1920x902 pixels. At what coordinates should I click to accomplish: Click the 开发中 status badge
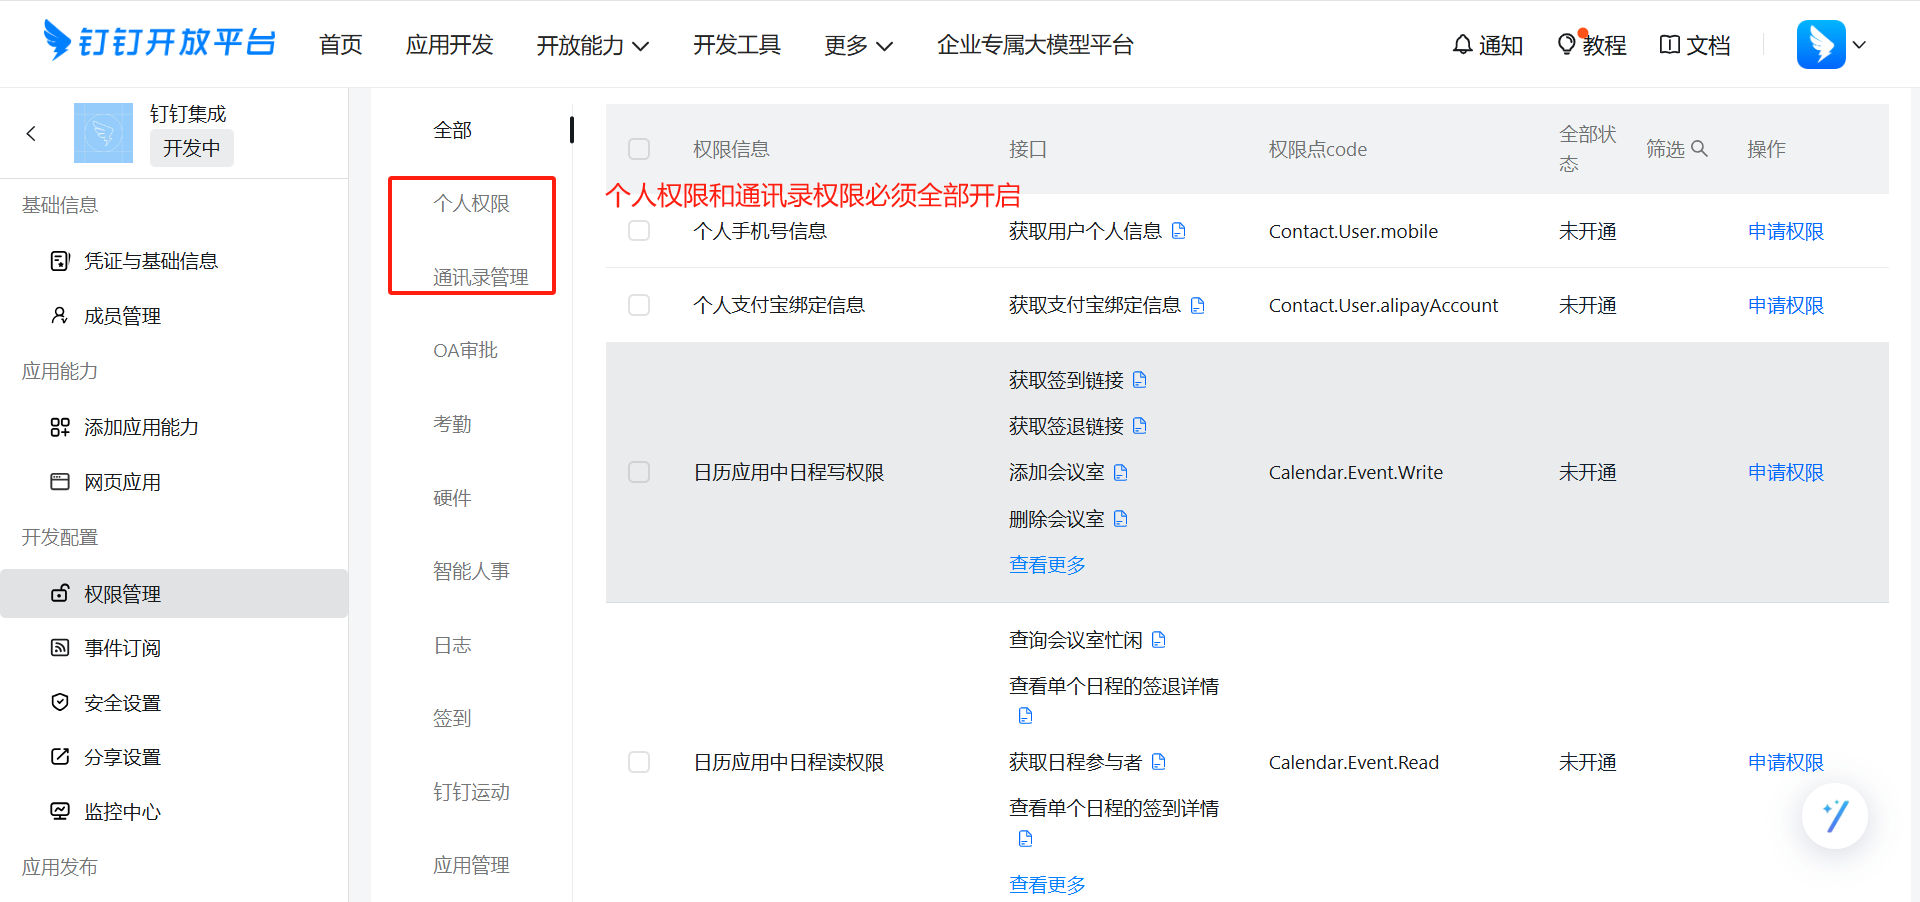192,148
